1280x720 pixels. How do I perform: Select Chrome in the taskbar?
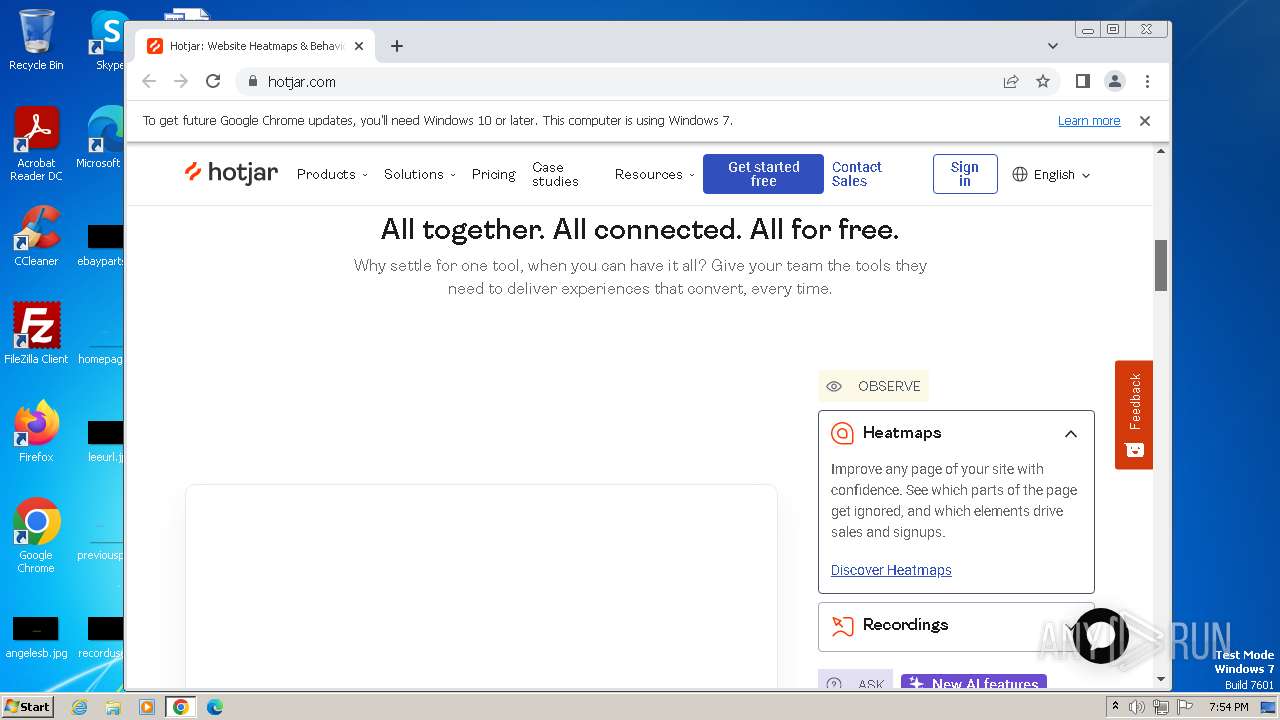coord(181,707)
